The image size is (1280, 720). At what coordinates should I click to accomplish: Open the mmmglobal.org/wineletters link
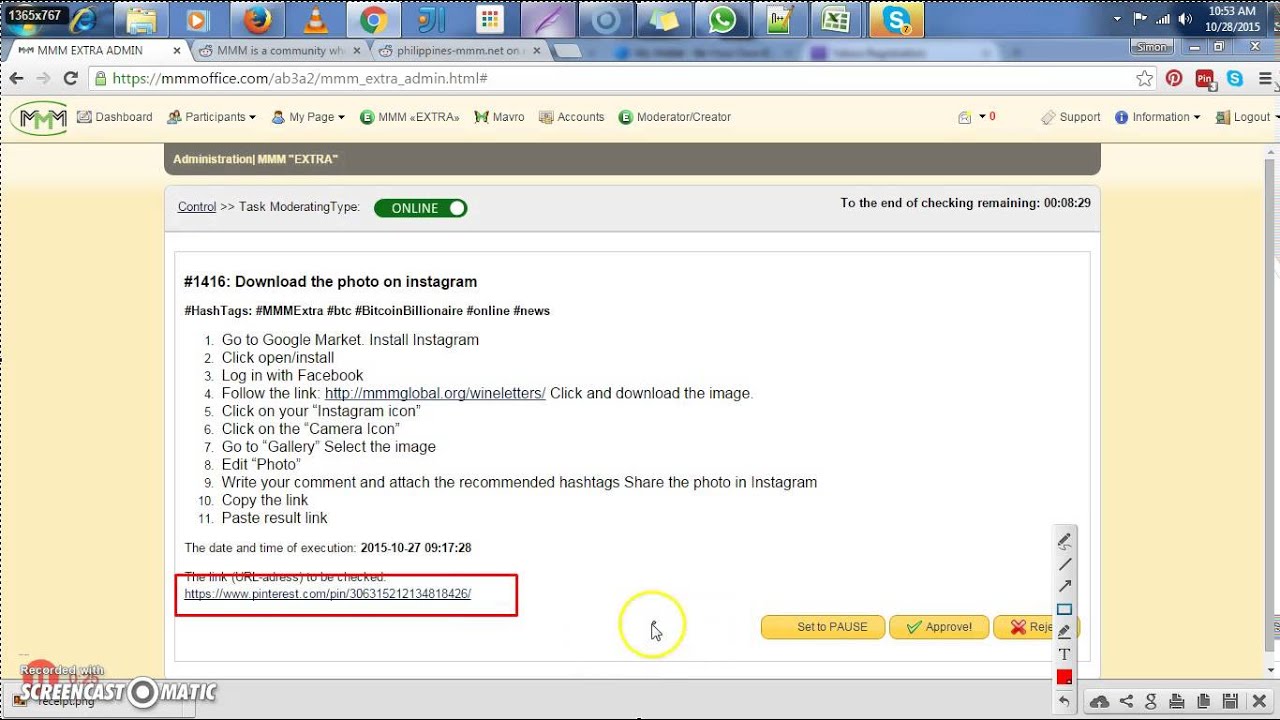tap(435, 393)
